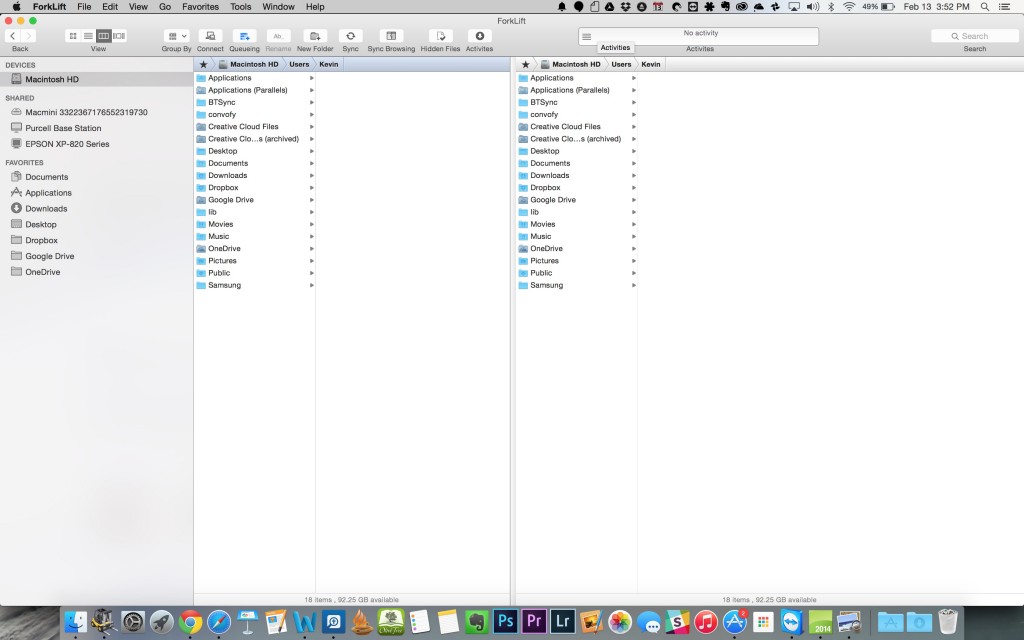
Task: Click the favorites star in the left pane path bar
Action: coord(203,64)
